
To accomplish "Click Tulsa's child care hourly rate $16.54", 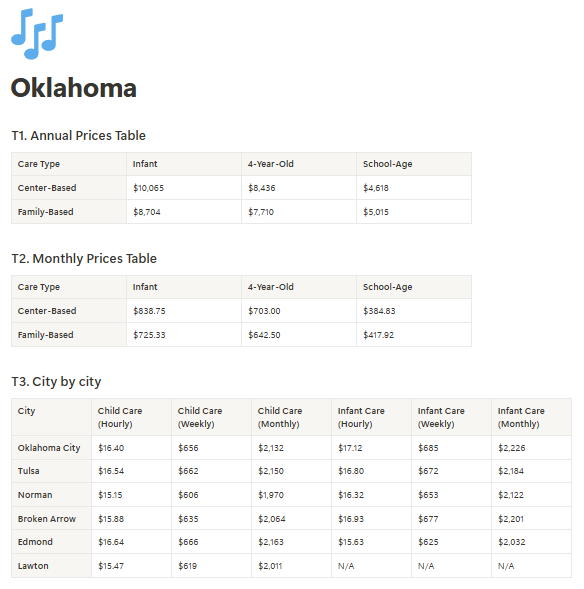I will click(x=131, y=471).
